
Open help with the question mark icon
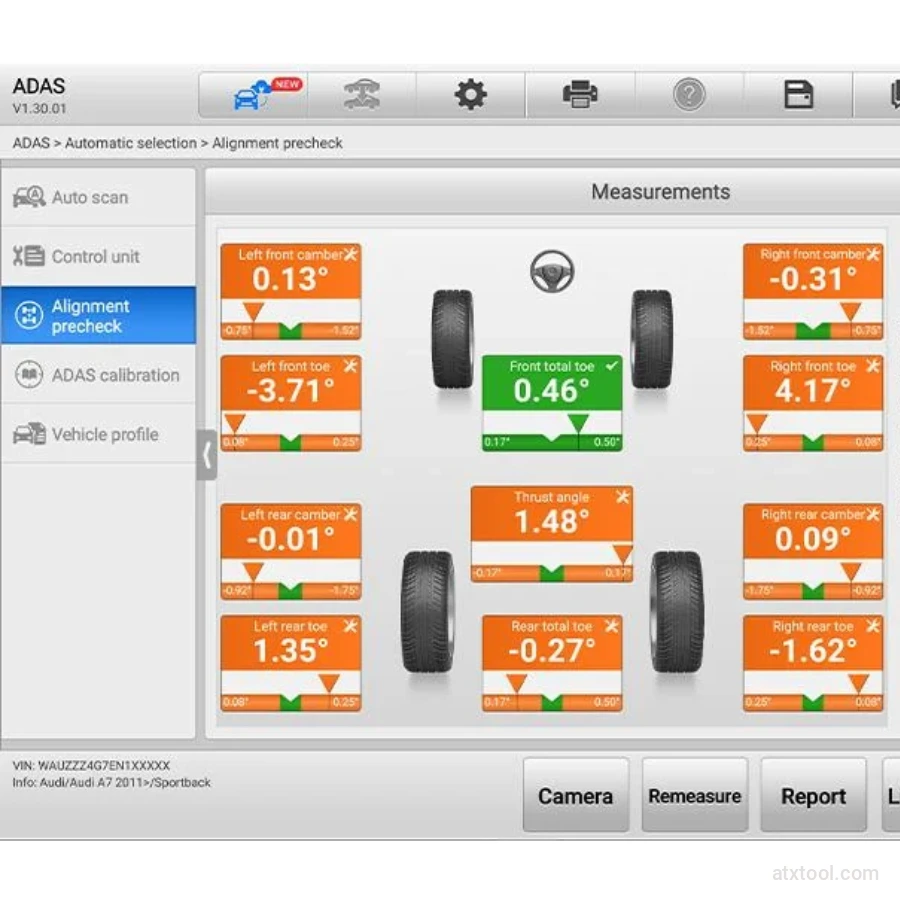pyautogui.click(x=689, y=96)
